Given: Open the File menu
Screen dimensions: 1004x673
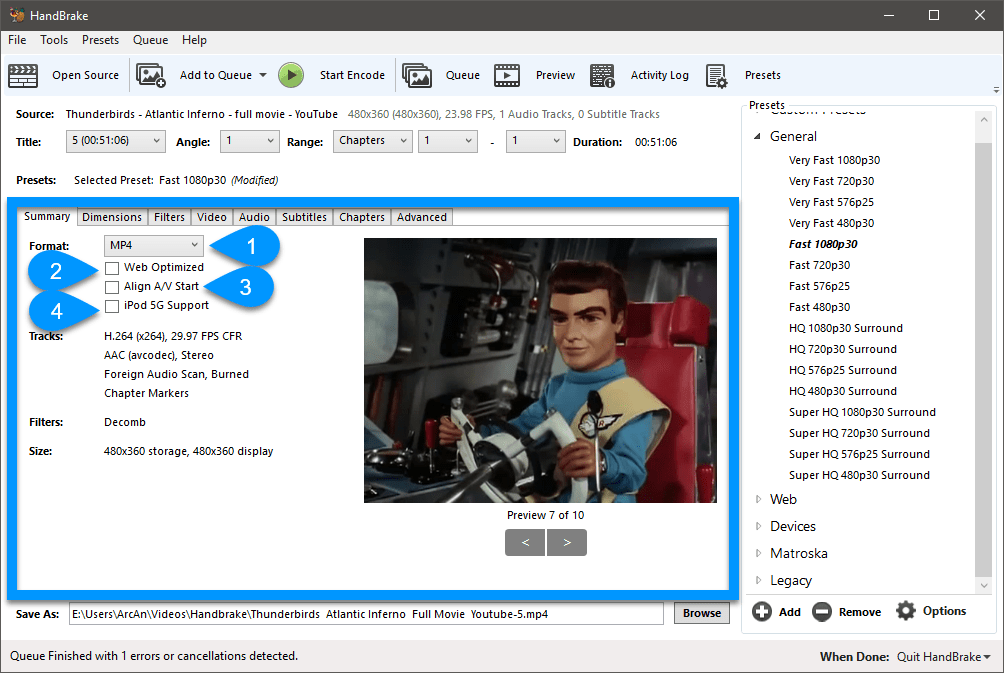Looking at the screenshot, I should click(x=17, y=40).
